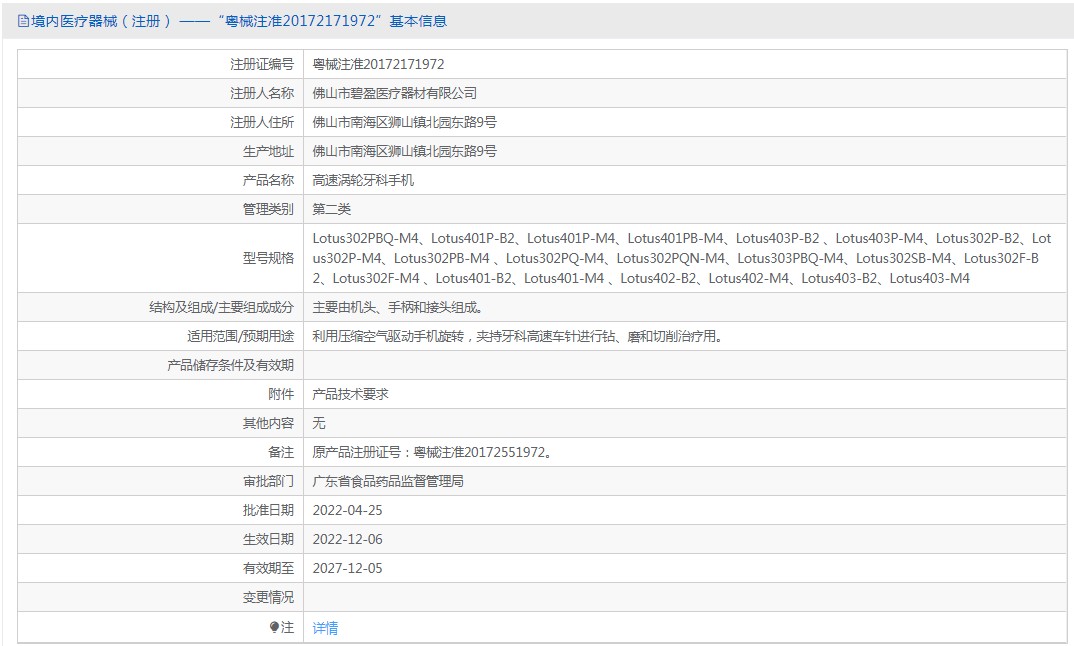Select registration number 粤械注准20172171972 value

[x=378, y=64]
